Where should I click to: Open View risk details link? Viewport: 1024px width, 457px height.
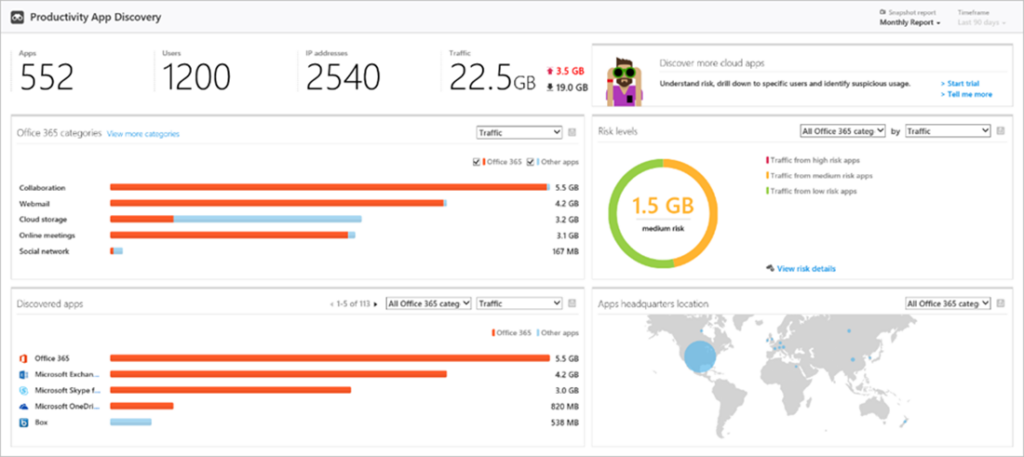click(x=804, y=268)
